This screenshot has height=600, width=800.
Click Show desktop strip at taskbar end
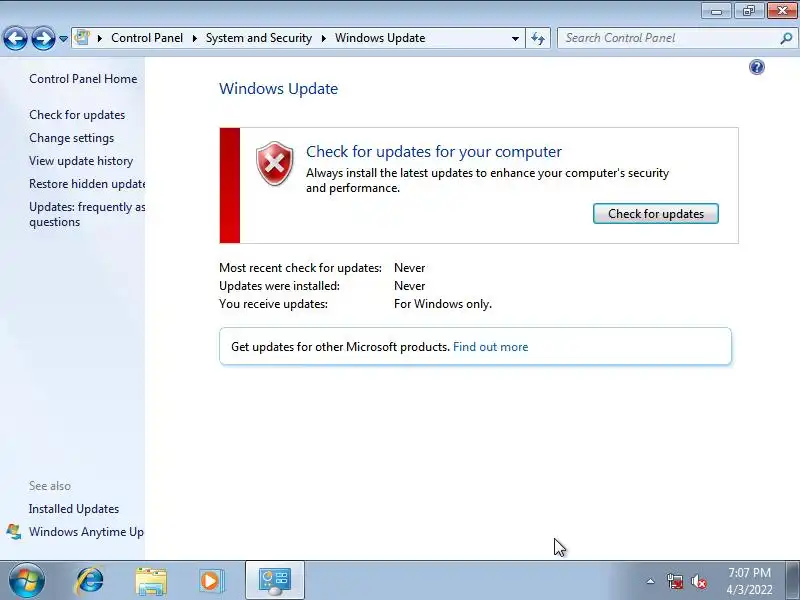(793, 581)
